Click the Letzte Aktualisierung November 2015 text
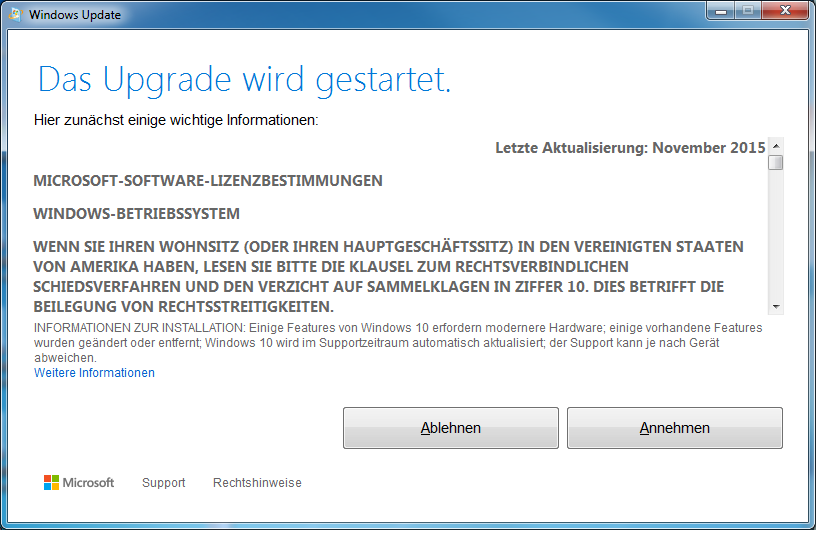The height and width of the screenshot is (545, 837). [x=630, y=148]
